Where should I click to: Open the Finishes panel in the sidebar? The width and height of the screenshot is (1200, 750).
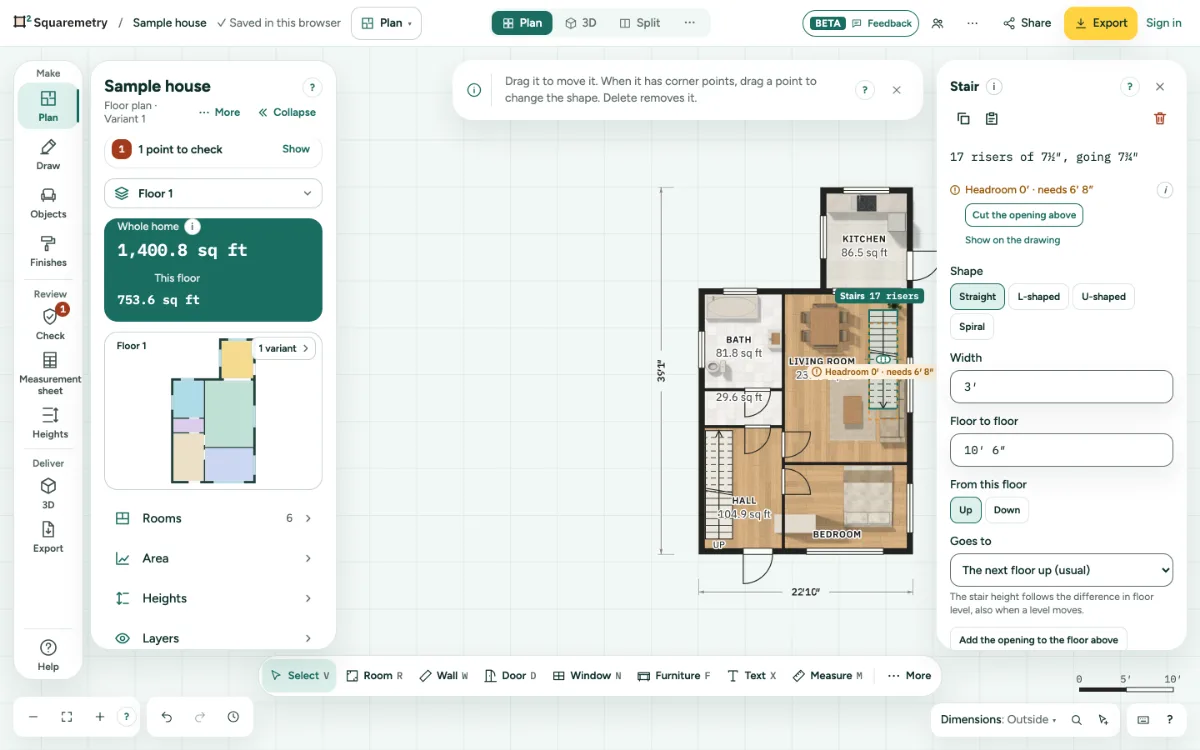pos(48,251)
